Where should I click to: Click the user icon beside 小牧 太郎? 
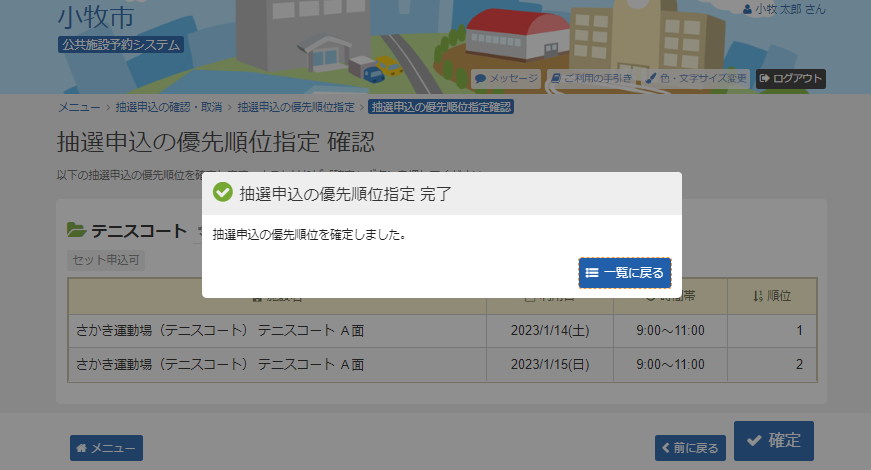[x=748, y=9]
